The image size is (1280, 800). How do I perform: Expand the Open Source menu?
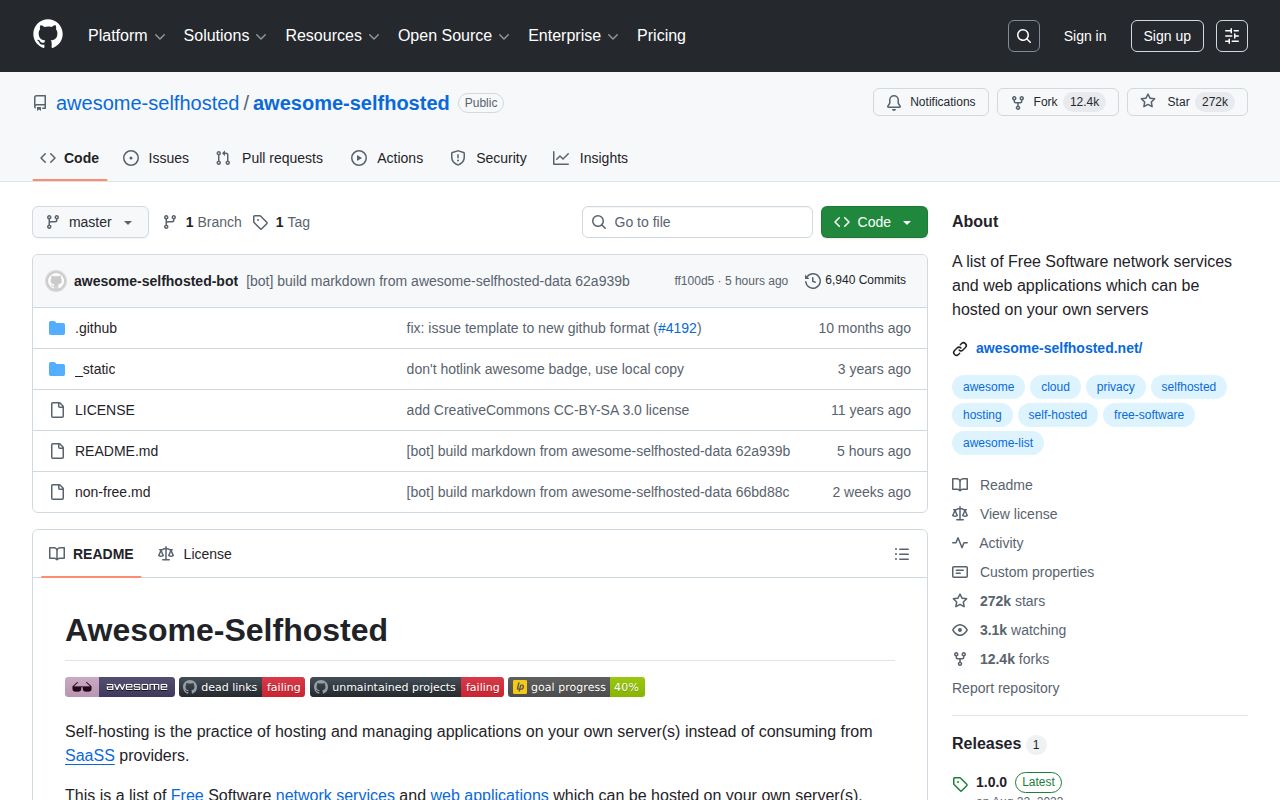(x=452, y=35)
